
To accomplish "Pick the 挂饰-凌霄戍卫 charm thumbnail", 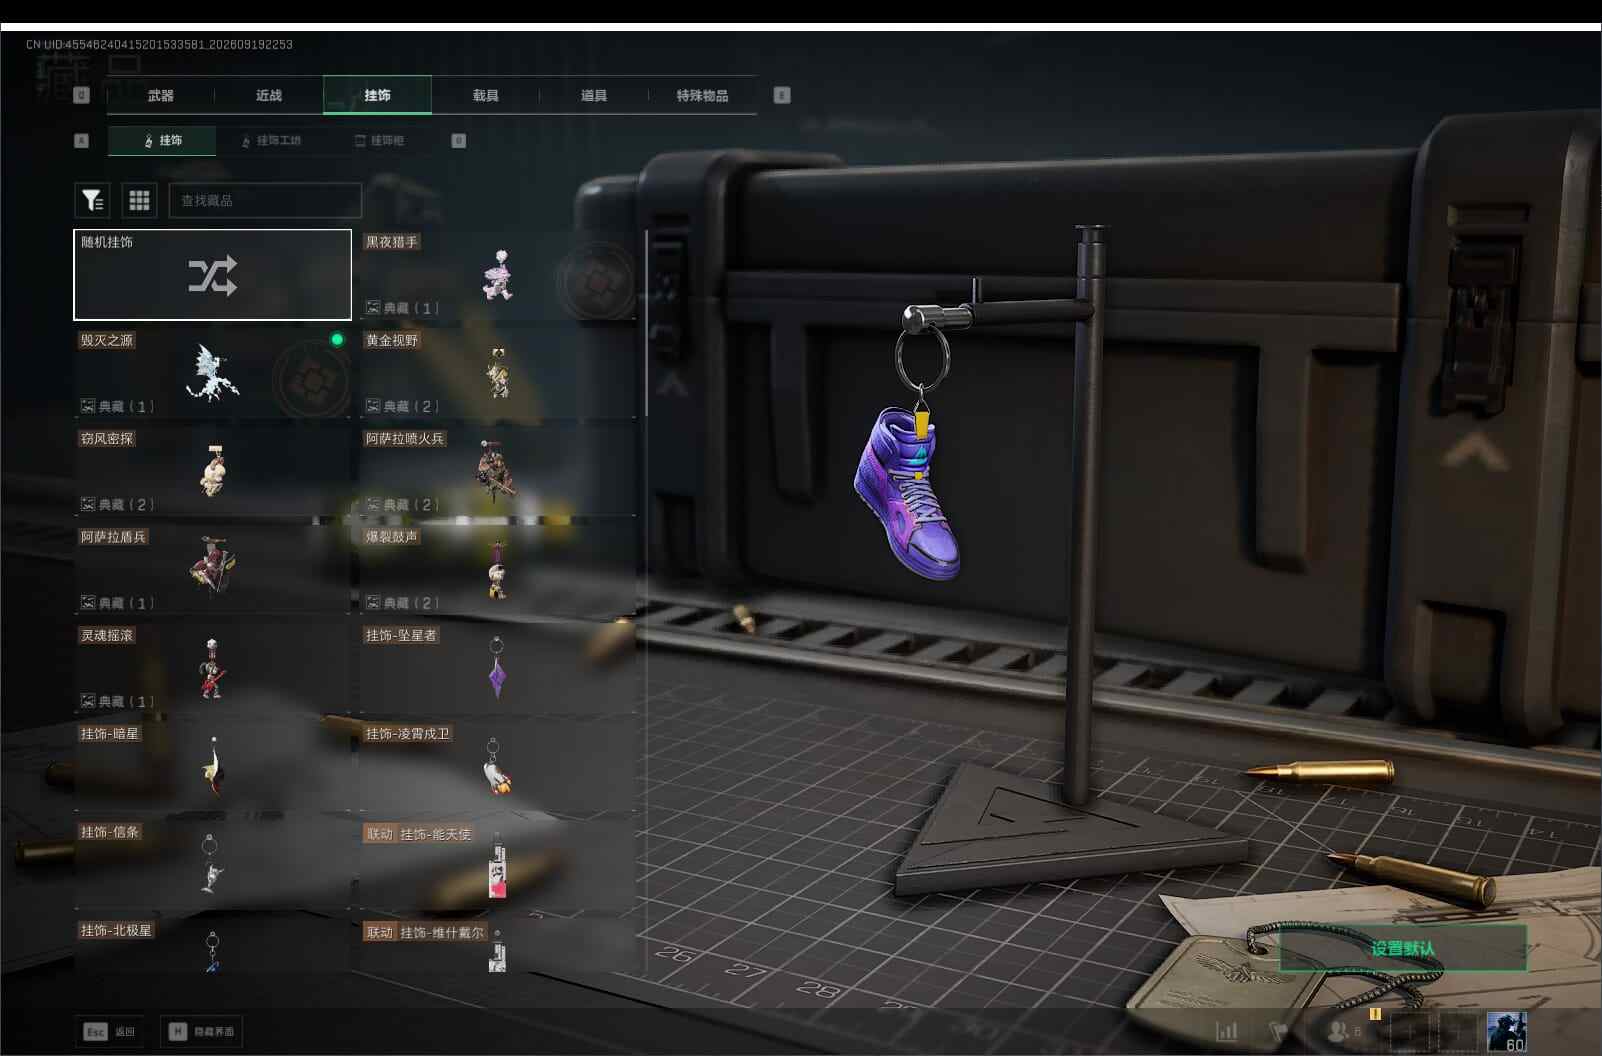I will point(498,766).
